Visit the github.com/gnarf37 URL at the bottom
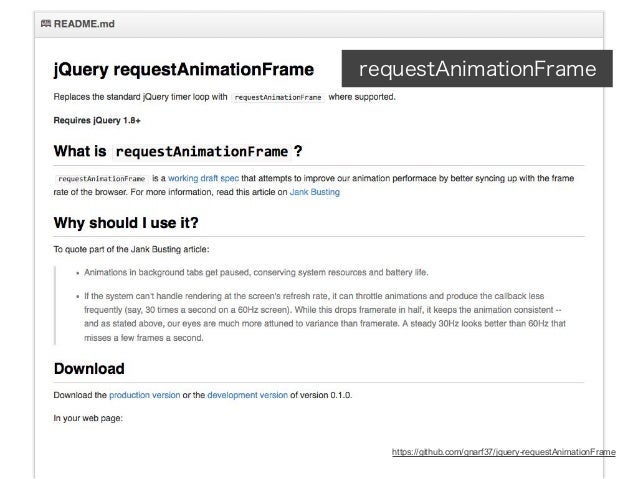This screenshot has height=479, width=638. (503, 452)
